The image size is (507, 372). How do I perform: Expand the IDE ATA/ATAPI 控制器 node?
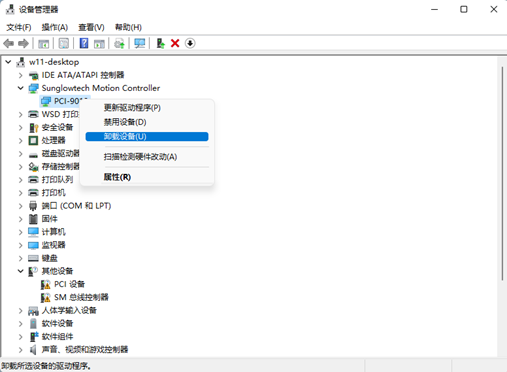(21, 75)
